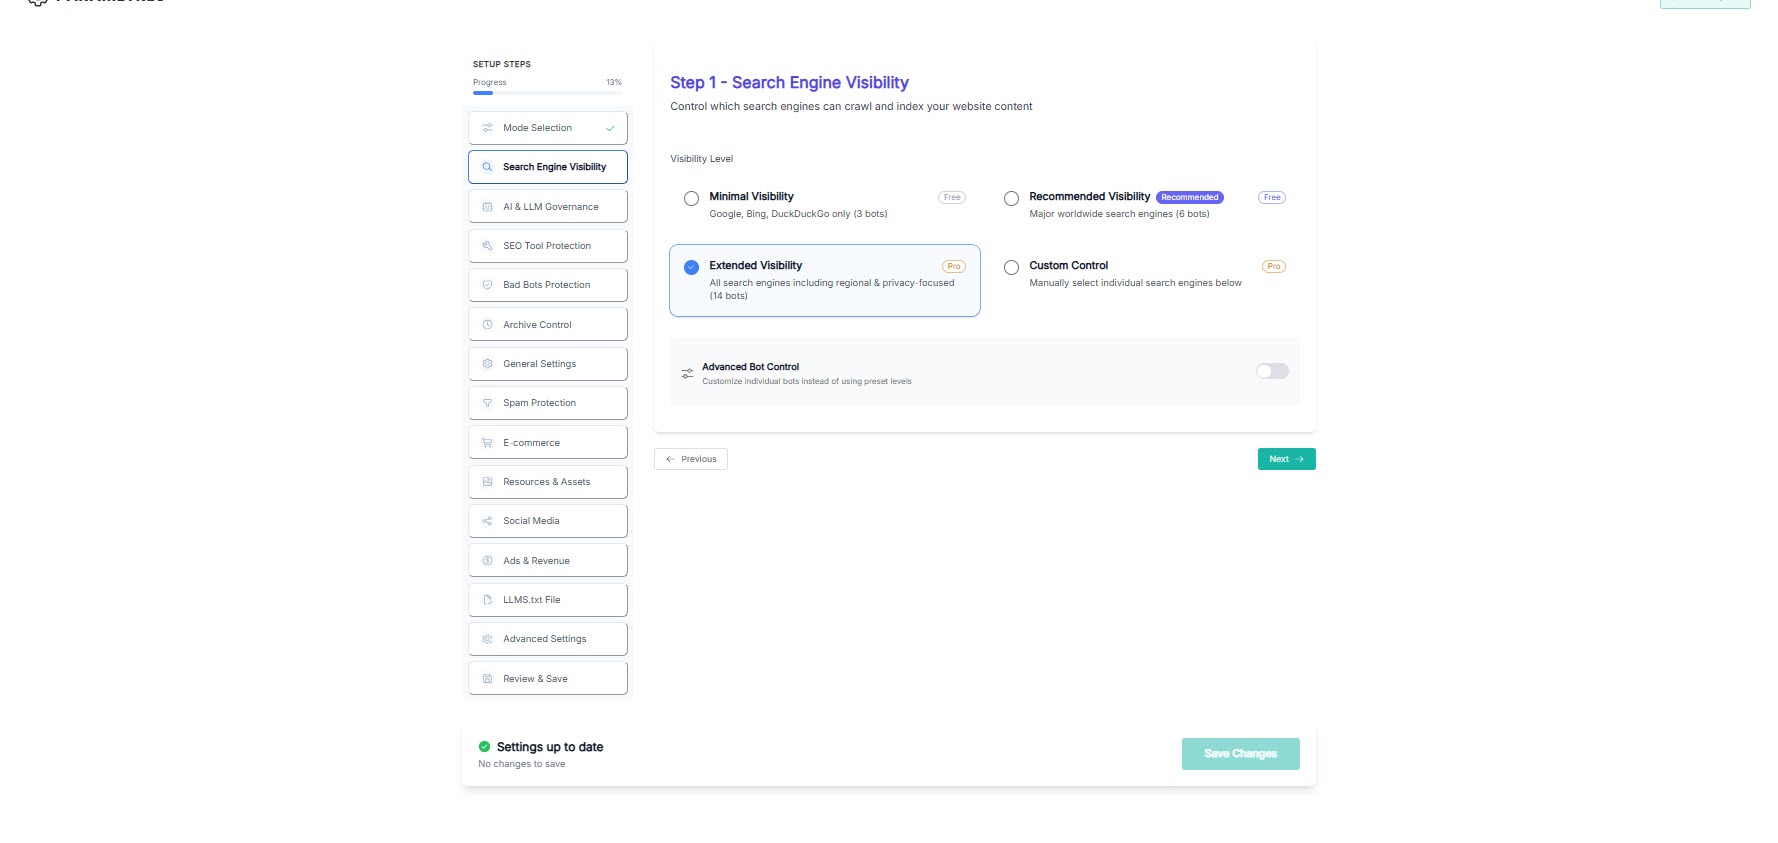
Task: Click the icon next to SEO Tool Protection
Action: [x=487, y=246]
